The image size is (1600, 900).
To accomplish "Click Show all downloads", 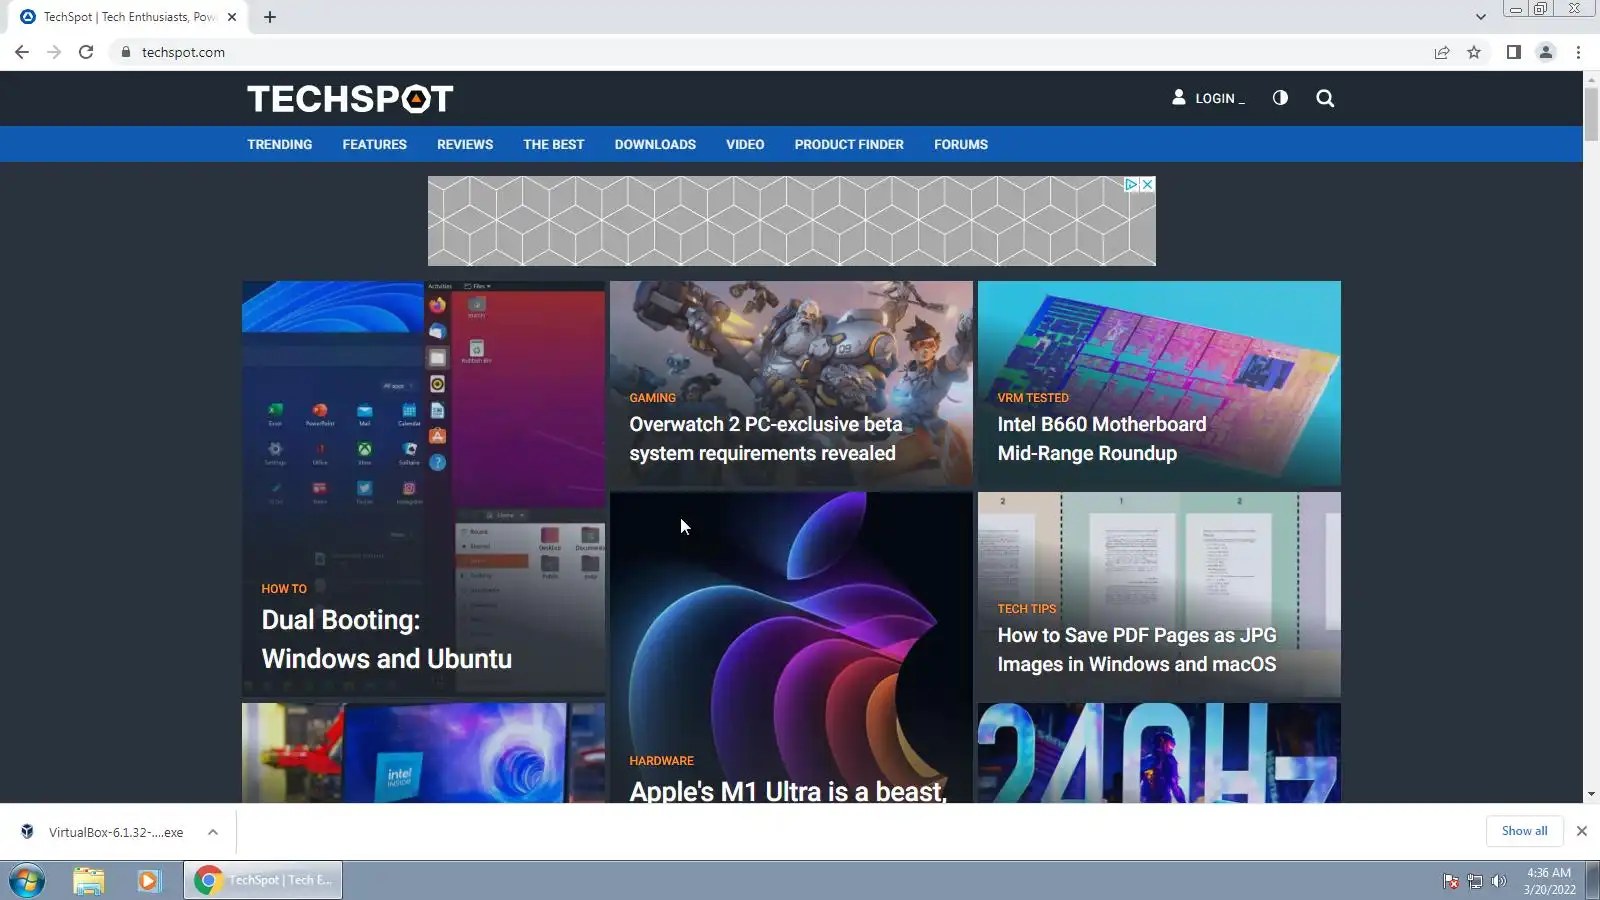I will 1524,831.
